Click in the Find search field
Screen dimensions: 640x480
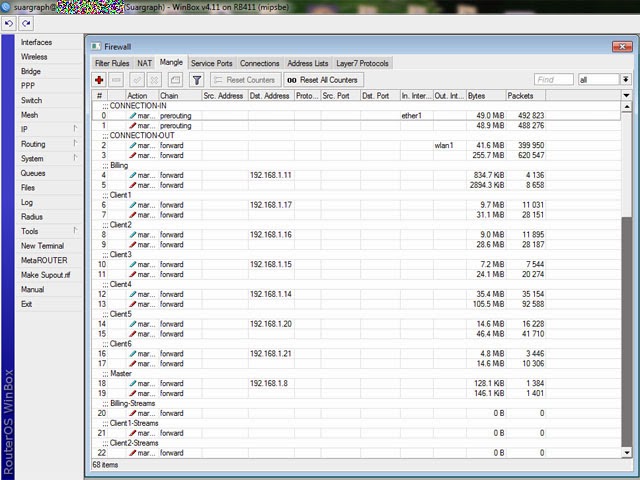click(553, 80)
